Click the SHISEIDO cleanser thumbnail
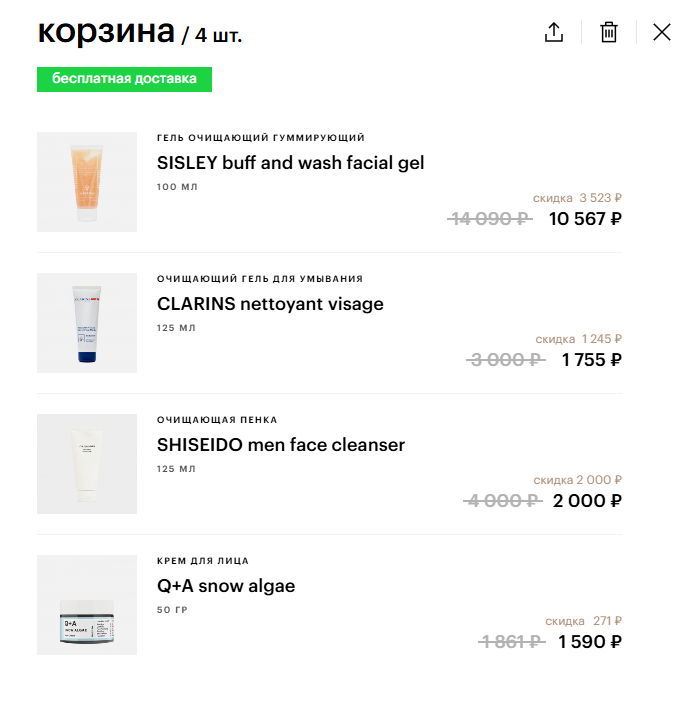Screen dimensions: 697x706 click(87, 464)
